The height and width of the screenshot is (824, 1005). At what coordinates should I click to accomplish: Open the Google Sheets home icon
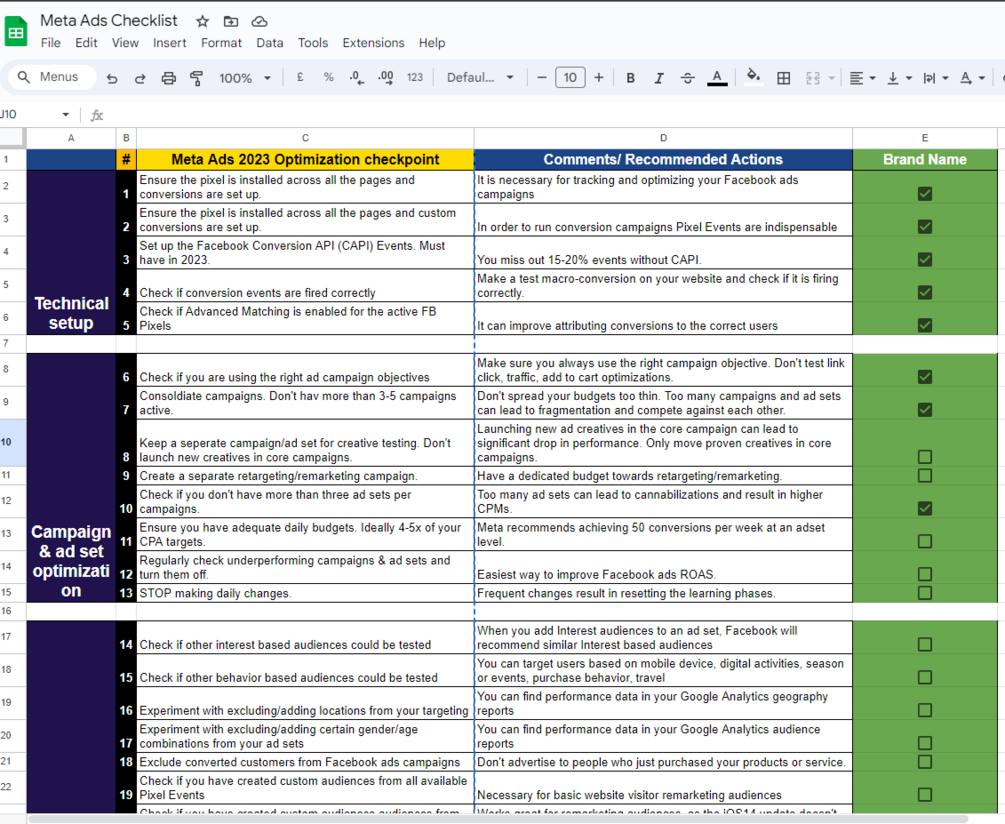click(15, 31)
